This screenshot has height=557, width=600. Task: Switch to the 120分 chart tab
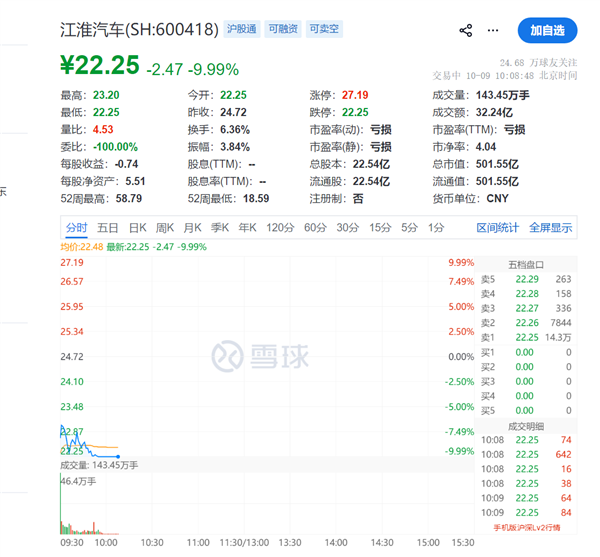click(280, 228)
